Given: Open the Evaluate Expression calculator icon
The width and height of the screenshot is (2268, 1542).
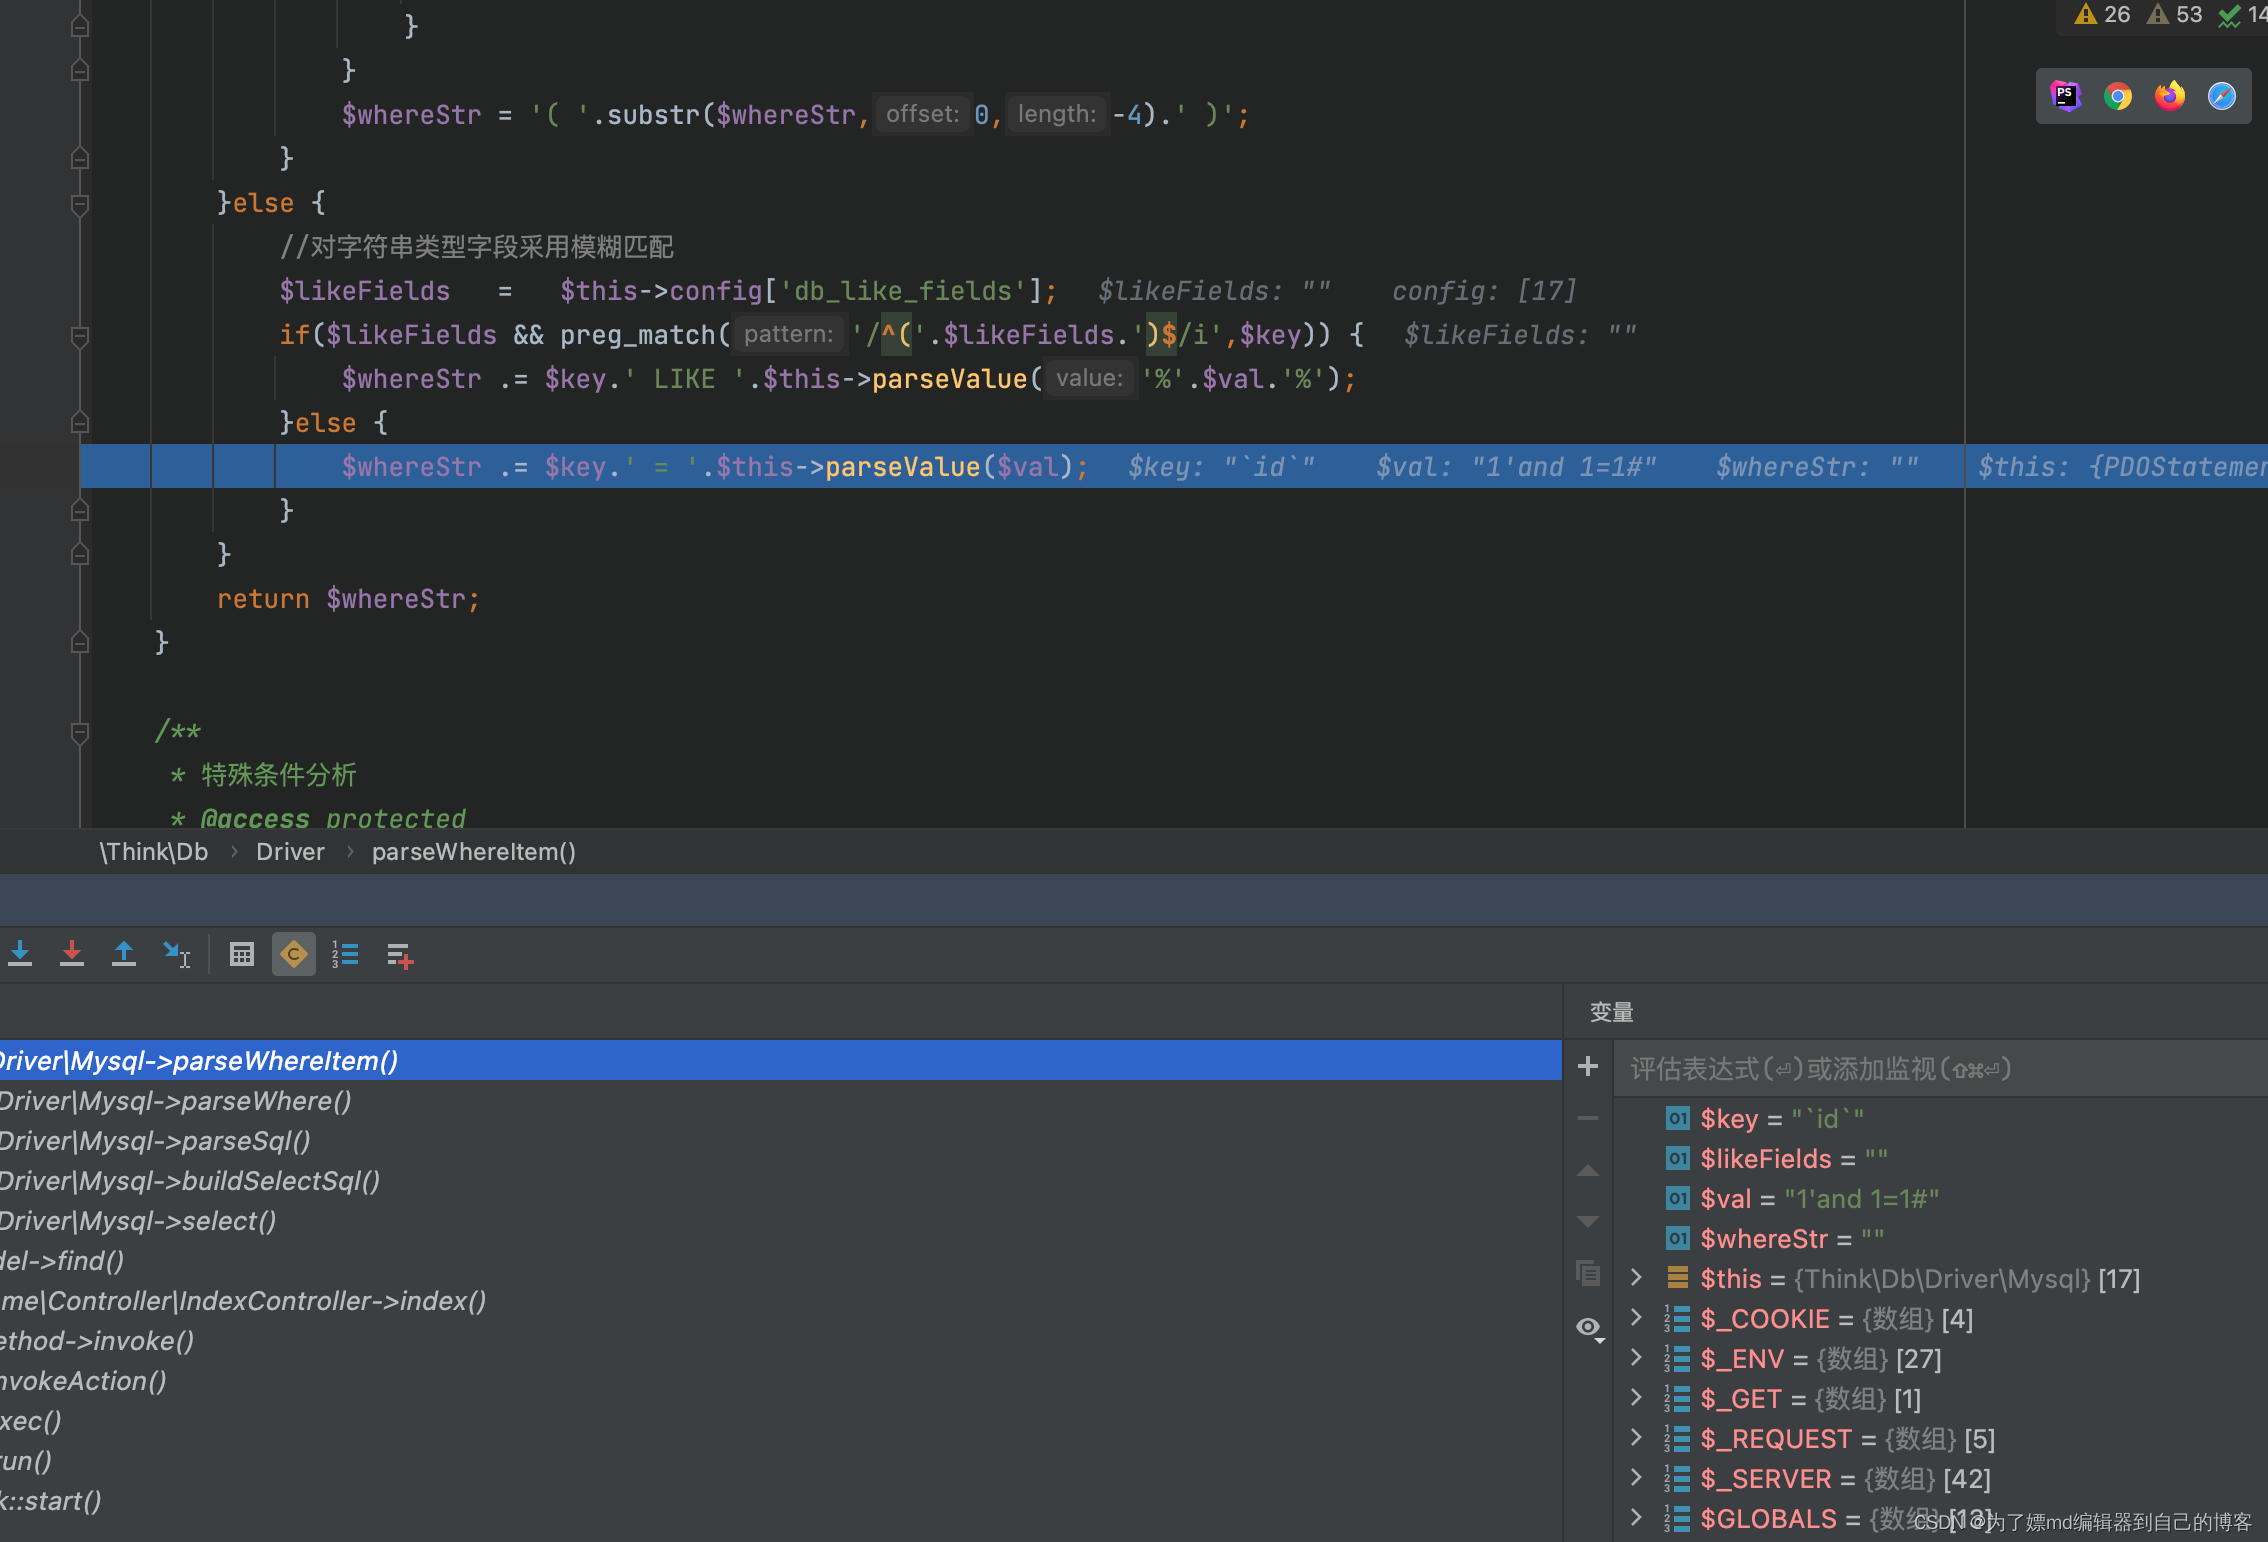Looking at the screenshot, I should pos(241,954).
